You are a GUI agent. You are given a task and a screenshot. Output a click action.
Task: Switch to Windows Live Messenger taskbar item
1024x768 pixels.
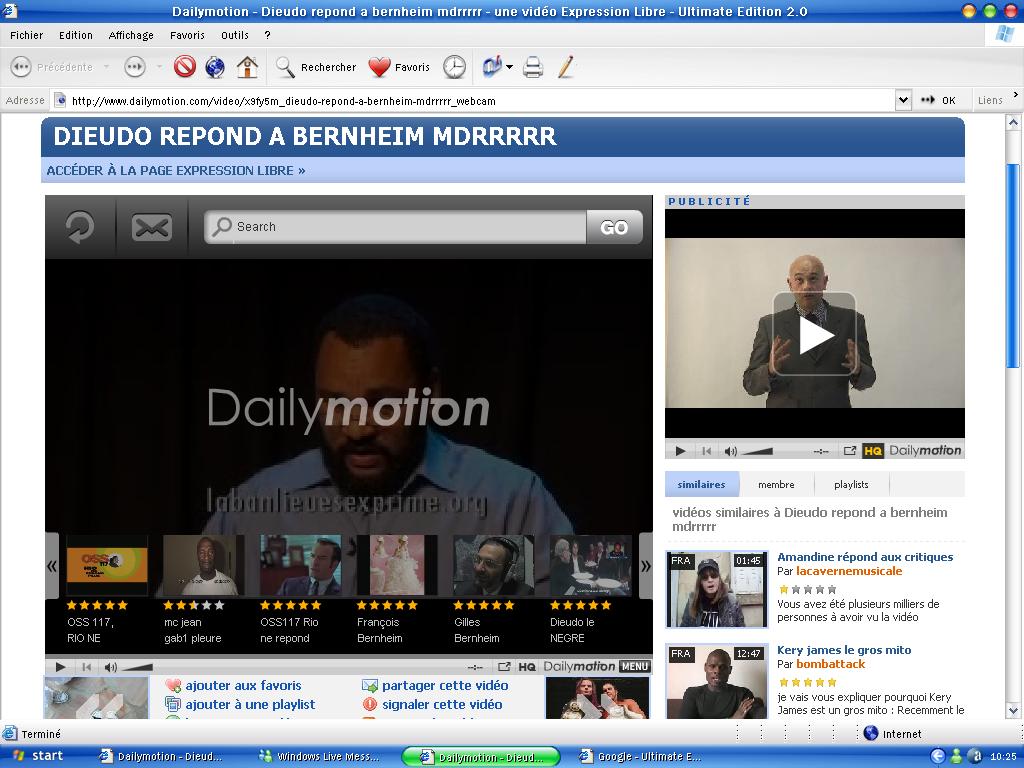pyautogui.click(x=319, y=756)
